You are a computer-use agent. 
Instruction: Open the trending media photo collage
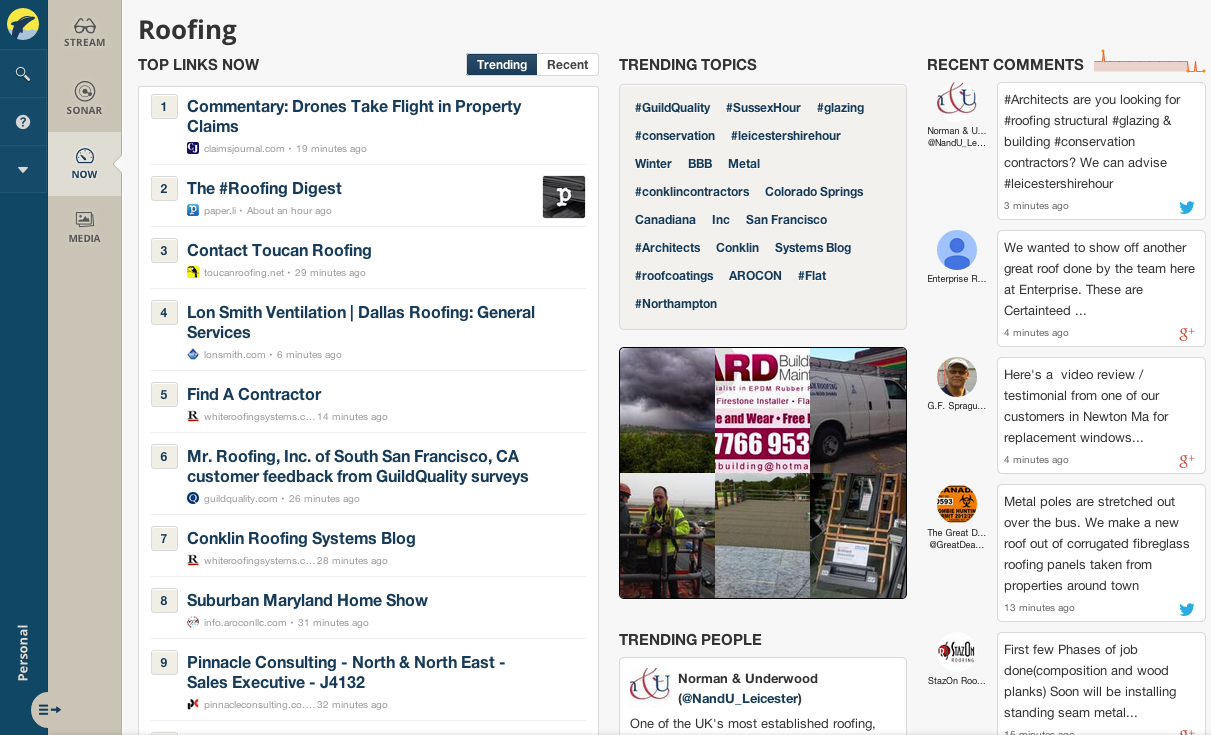(763, 473)
